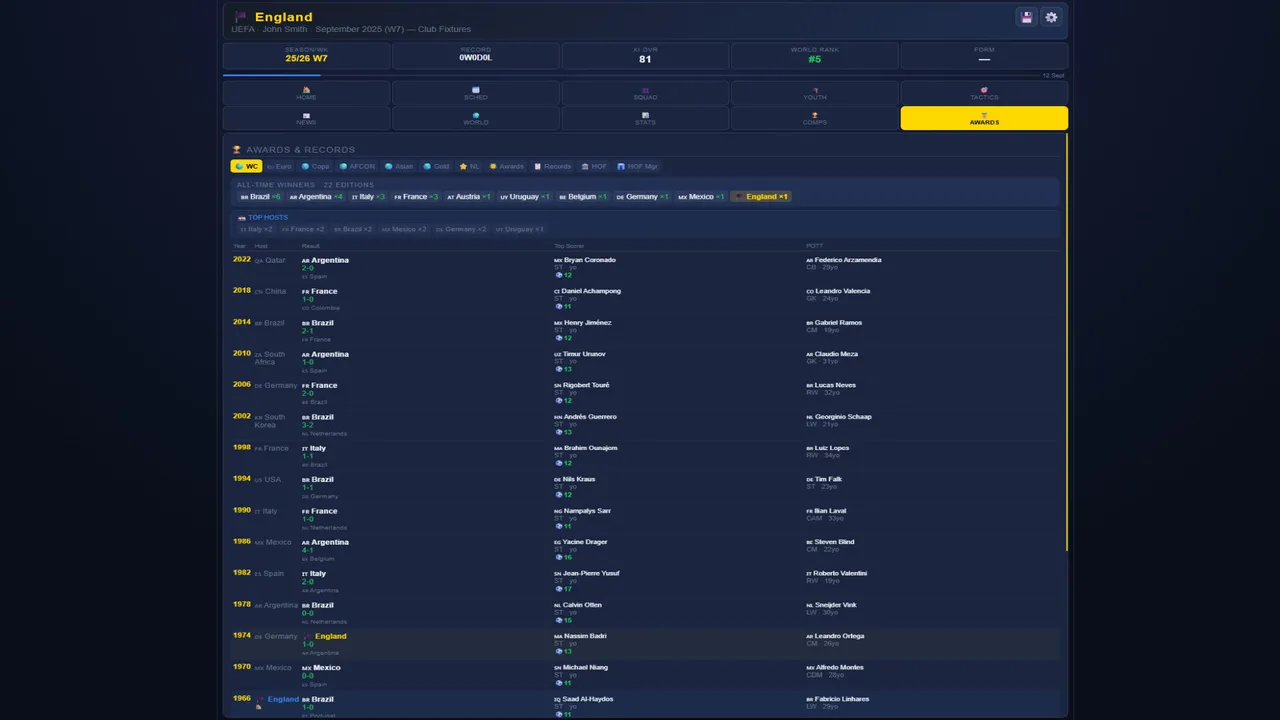Open the HOF Mgr sub-tab

coord(637,166)
